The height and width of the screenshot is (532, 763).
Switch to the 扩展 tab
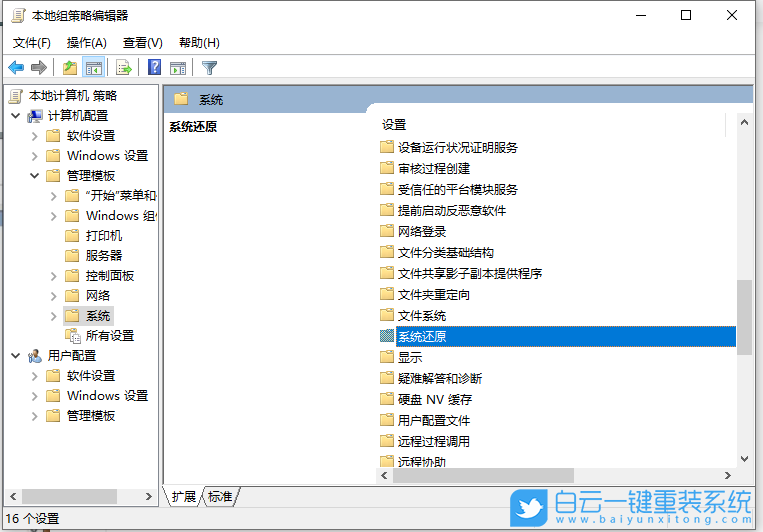click(x=184, y=496)
